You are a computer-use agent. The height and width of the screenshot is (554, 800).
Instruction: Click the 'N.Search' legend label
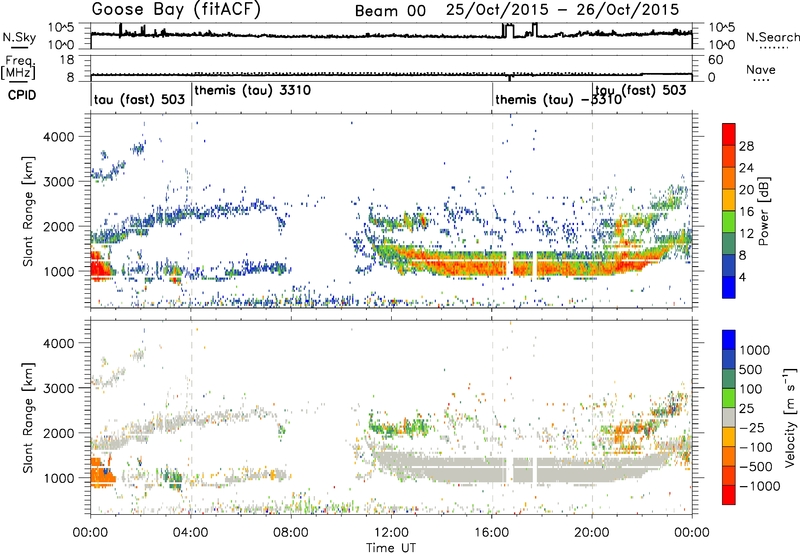click(772, 37)
